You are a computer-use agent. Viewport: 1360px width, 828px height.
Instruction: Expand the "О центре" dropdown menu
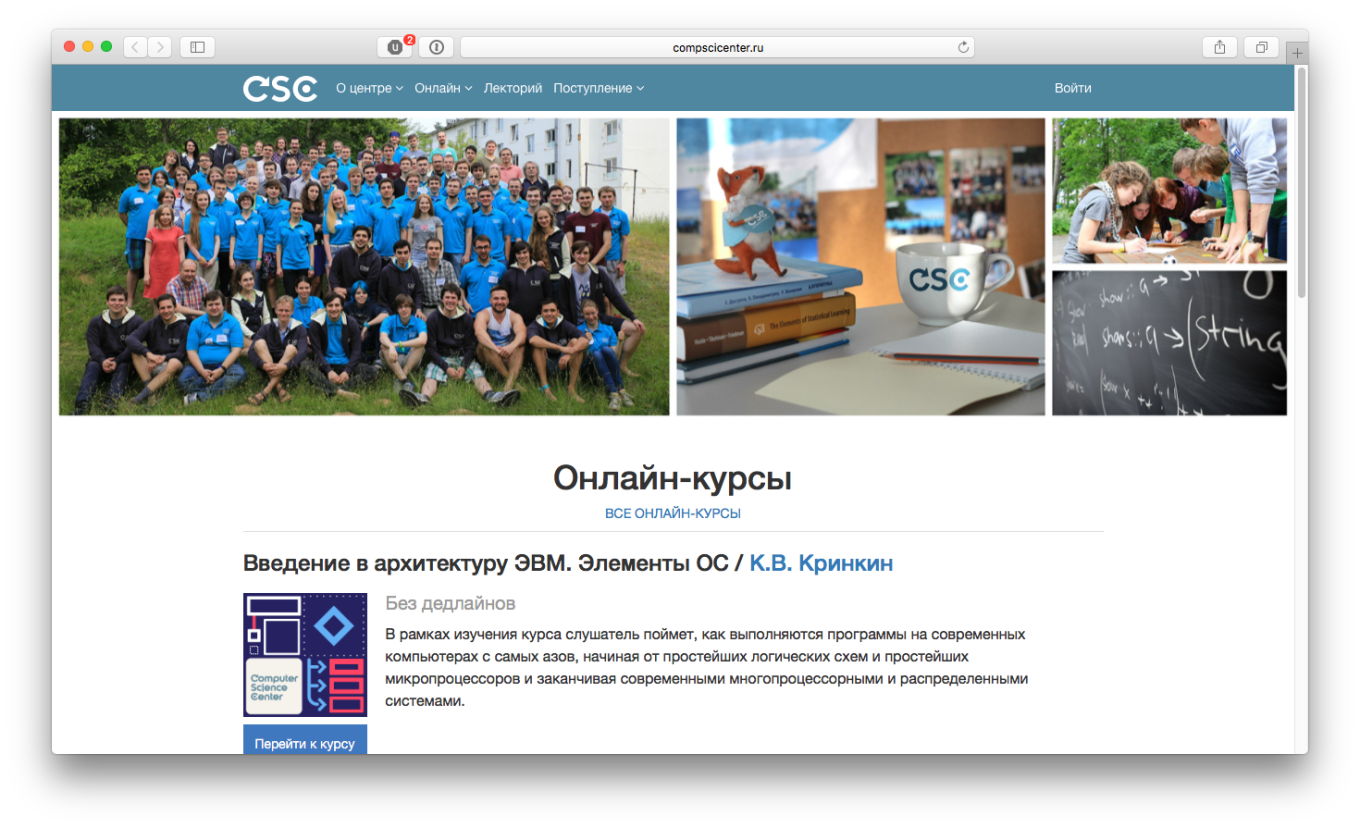point(369,88)
